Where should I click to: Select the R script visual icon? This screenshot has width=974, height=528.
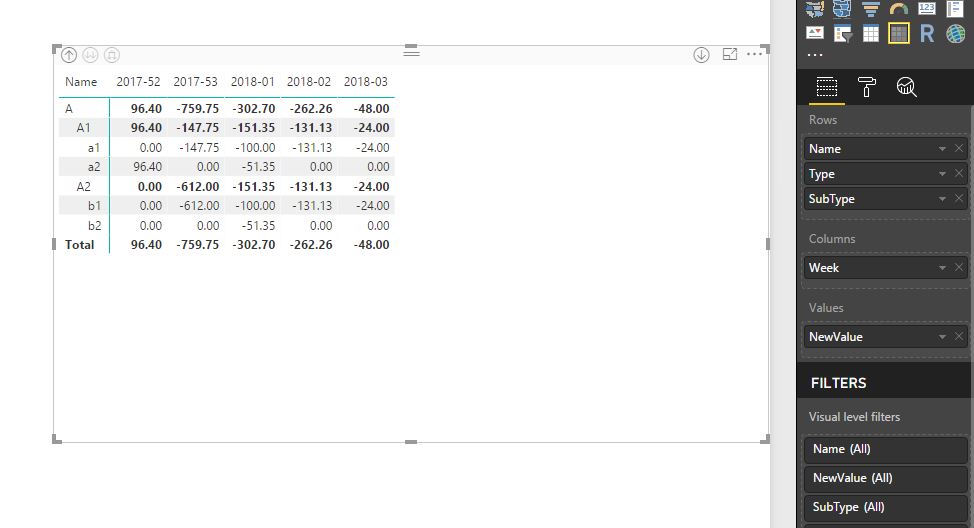click(x=927, y=34)
